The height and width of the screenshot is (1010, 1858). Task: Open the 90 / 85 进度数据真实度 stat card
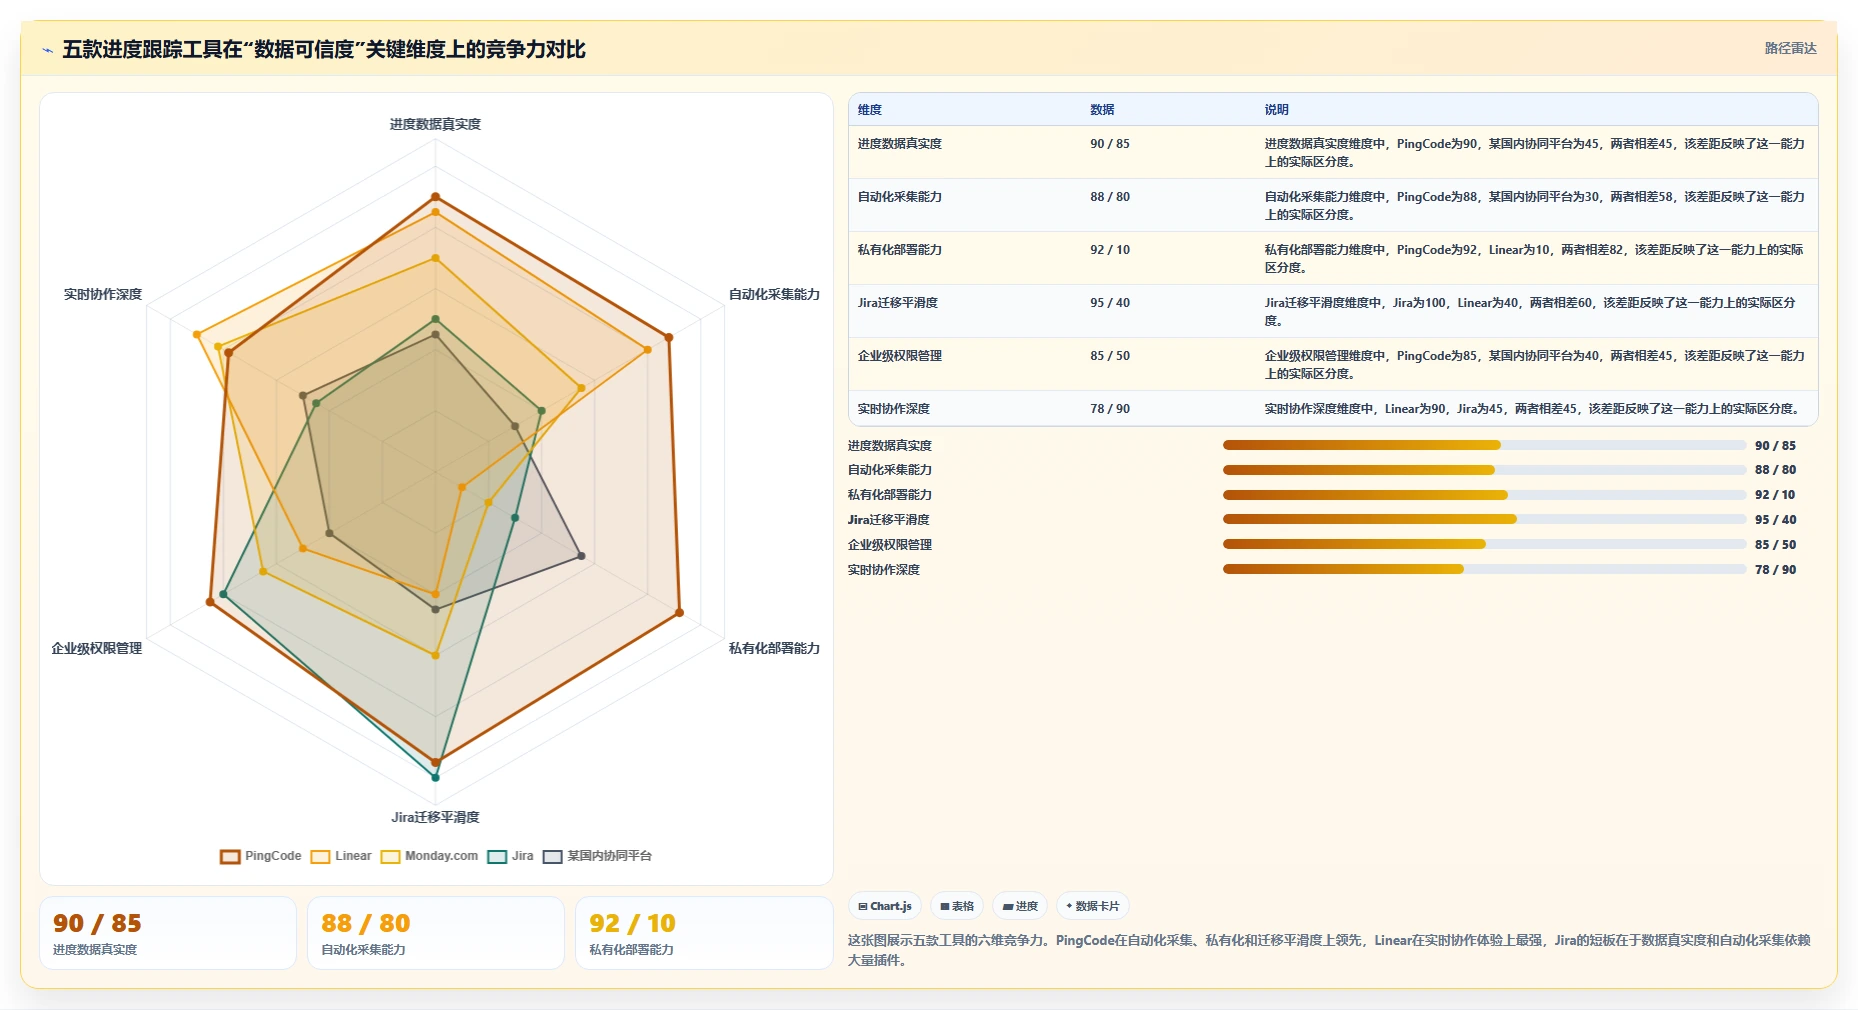coord(168,933)
